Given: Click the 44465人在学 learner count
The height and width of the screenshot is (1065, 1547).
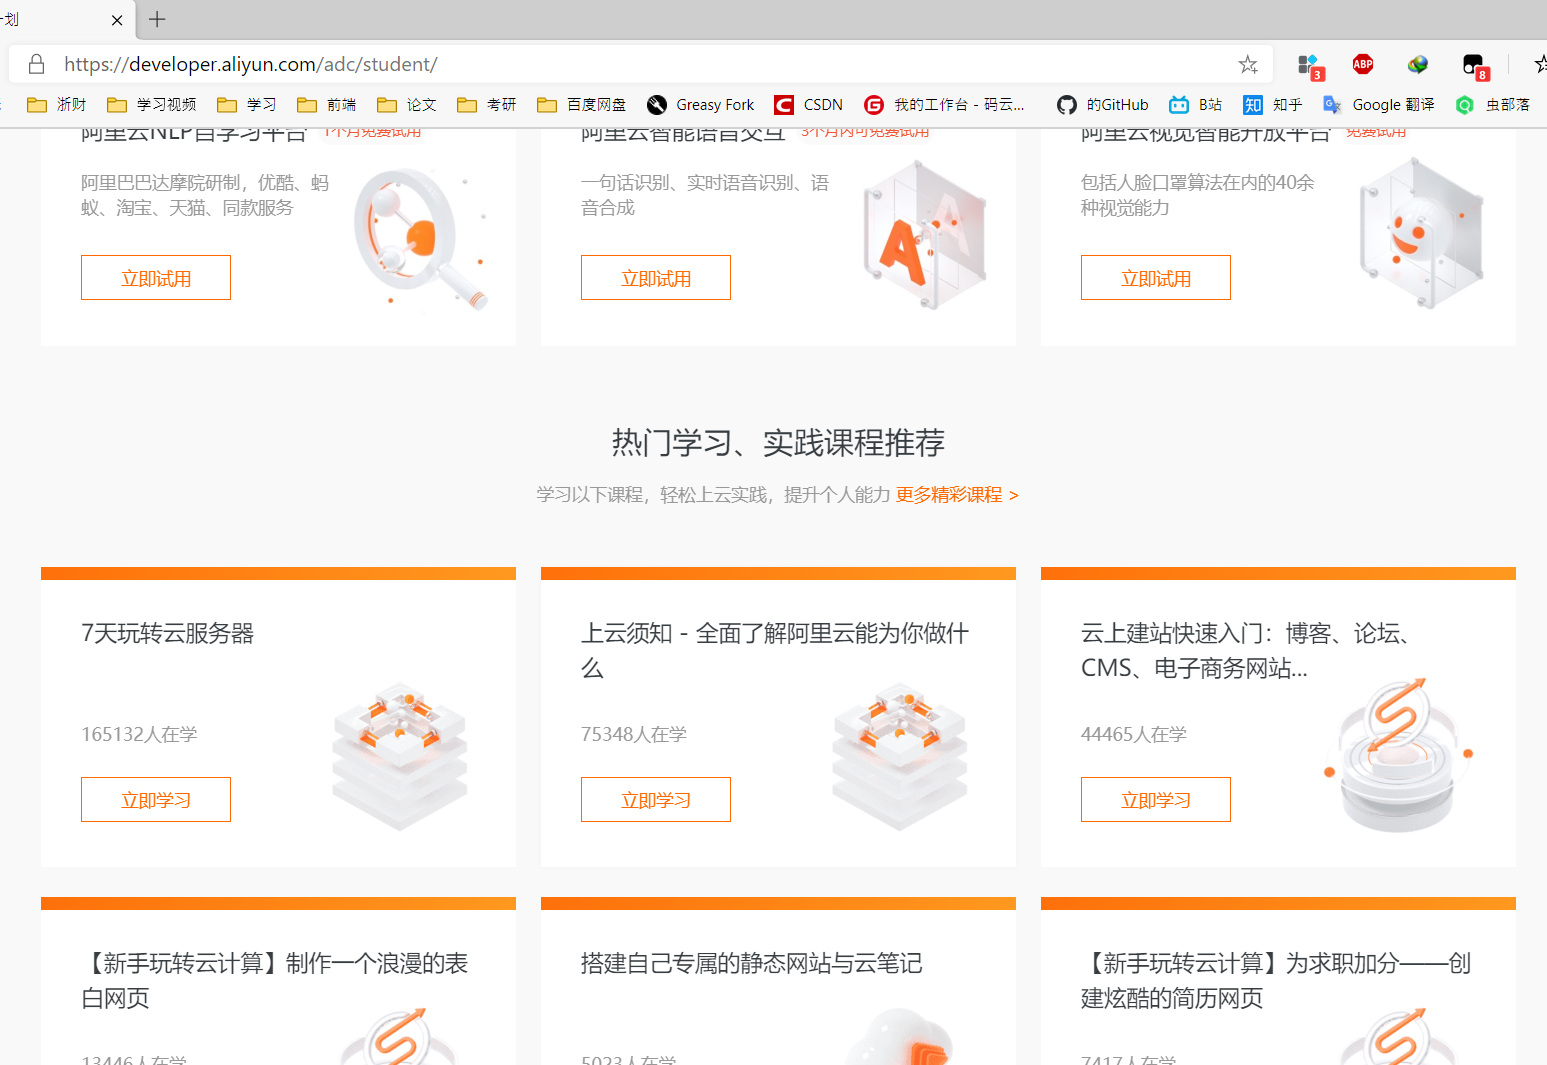Looking at the screenshot, I should (1134, 735).
